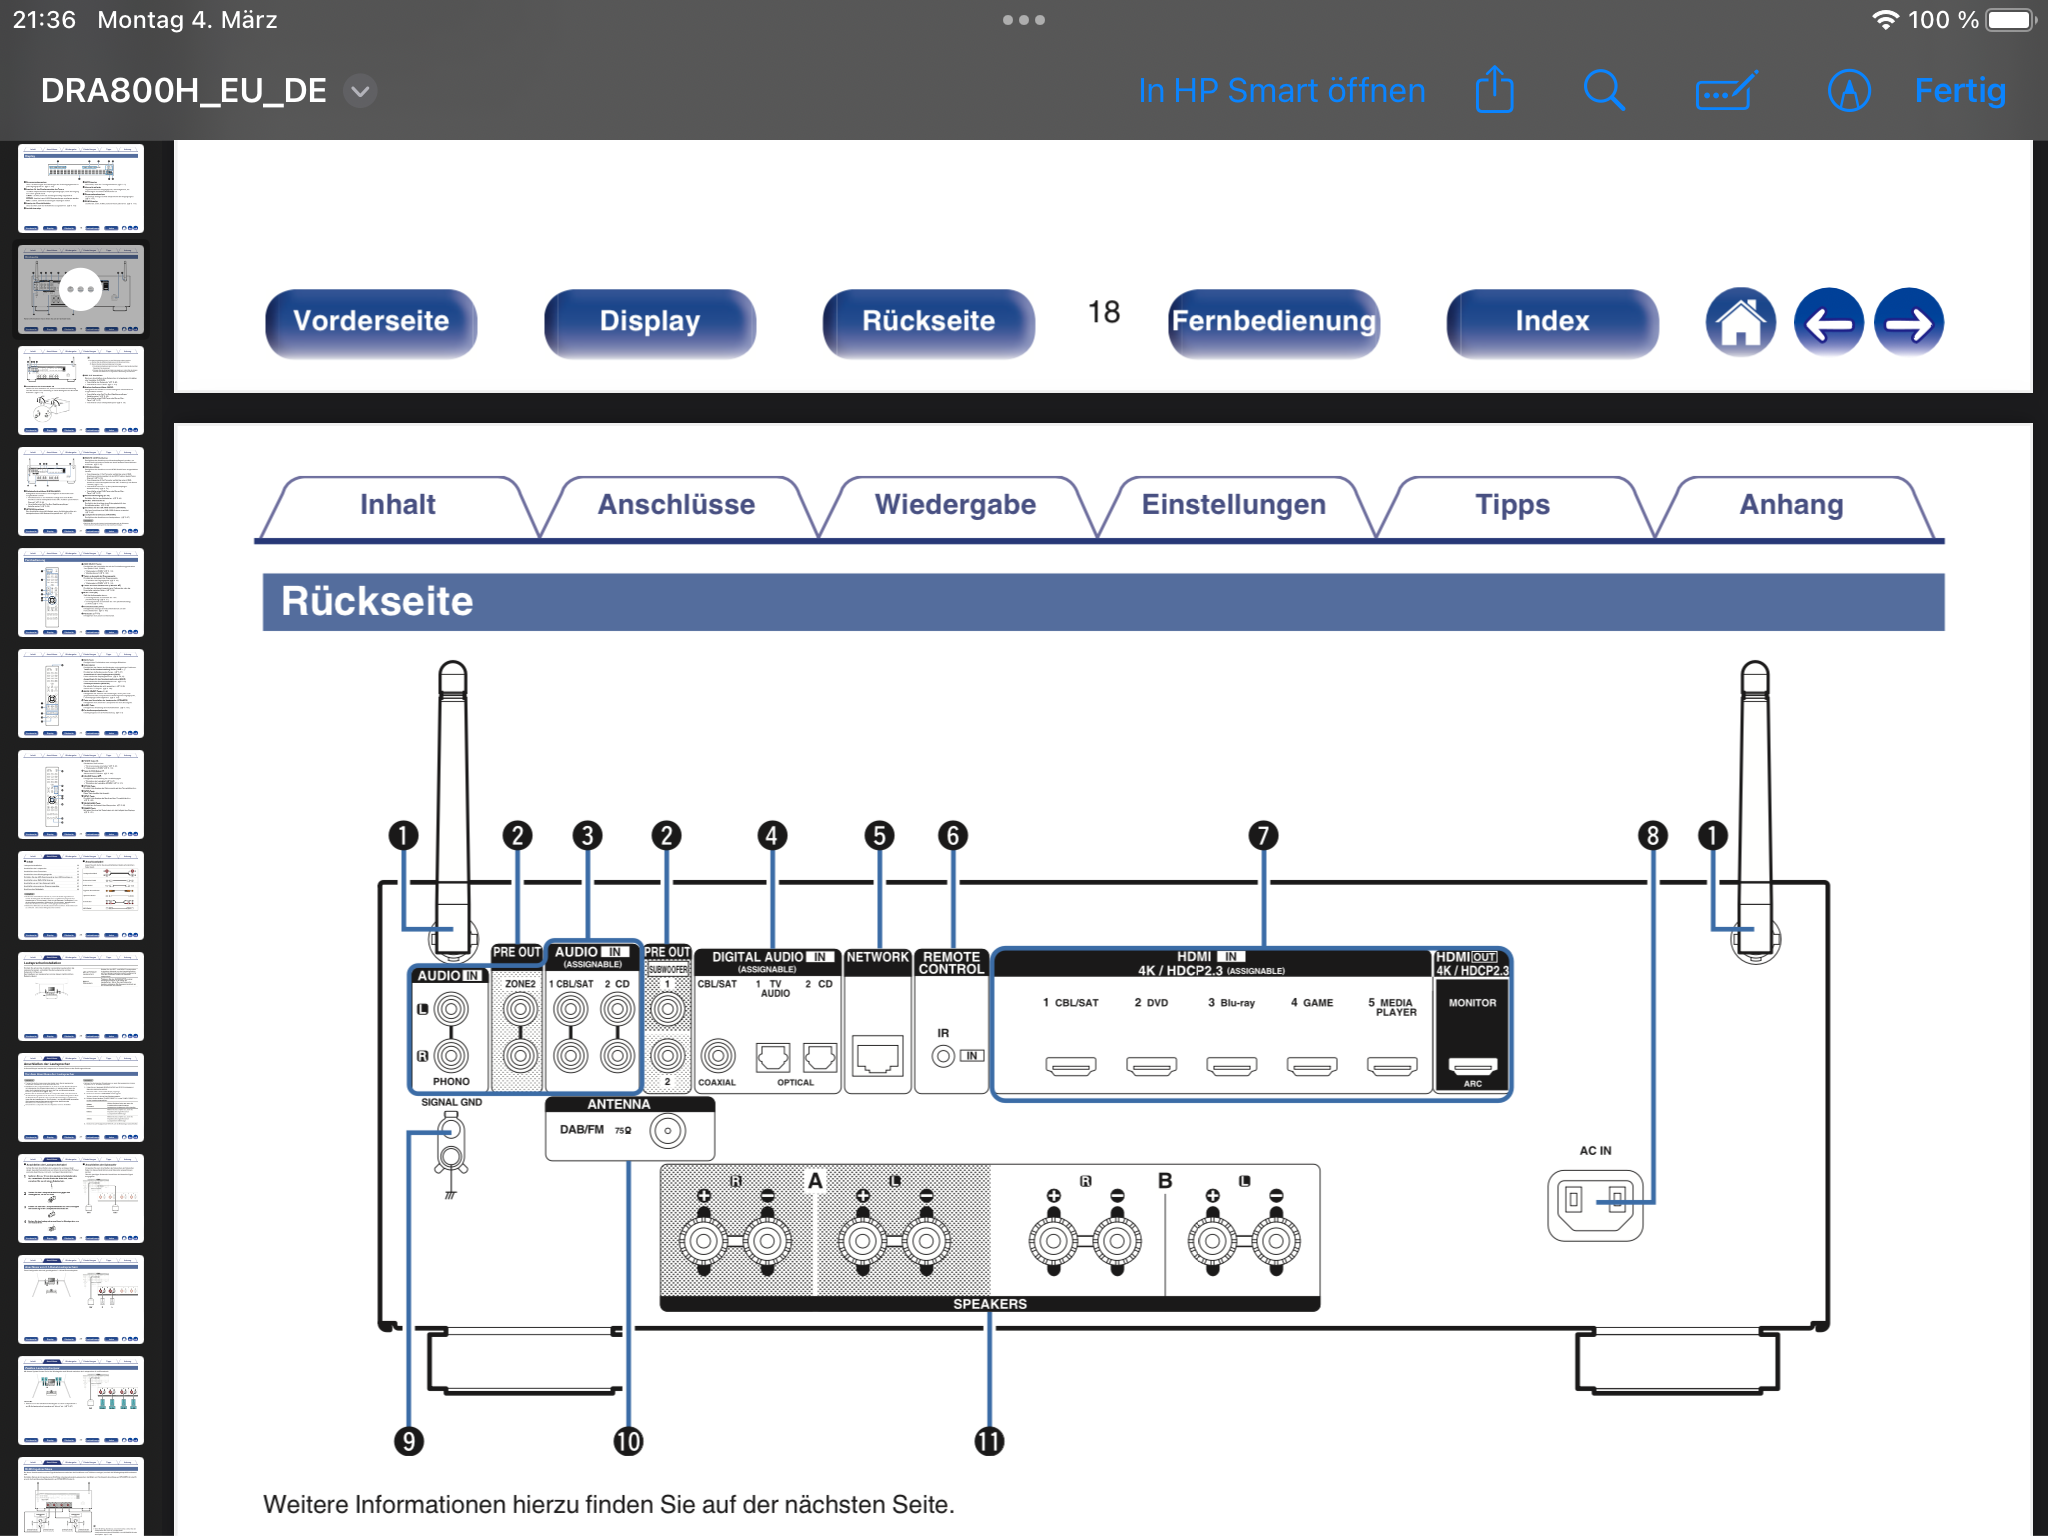Image resolution: width=2048 pixels, height=1536 pixels.
Task: Tap the three dots on selected thumbnail
Action: point(81,290)
